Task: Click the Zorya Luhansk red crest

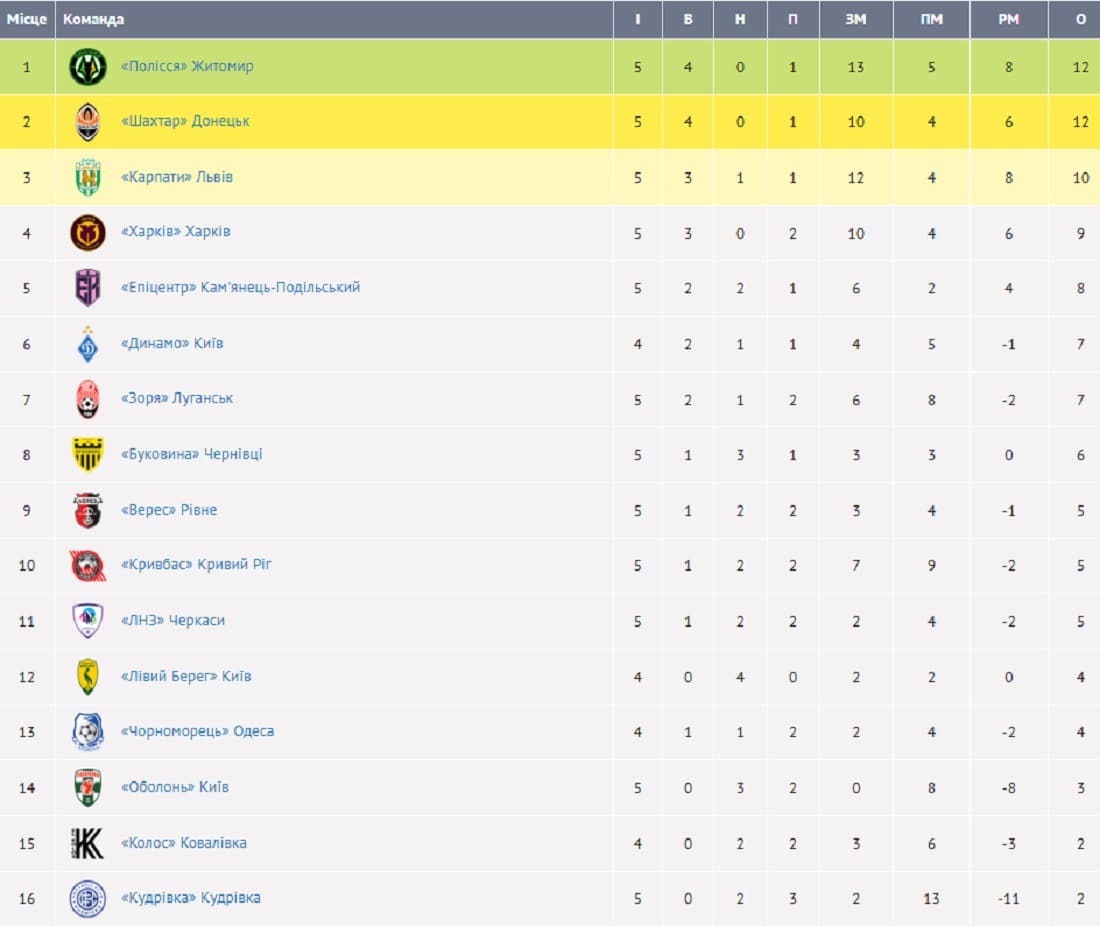Action: pos(88,399)
